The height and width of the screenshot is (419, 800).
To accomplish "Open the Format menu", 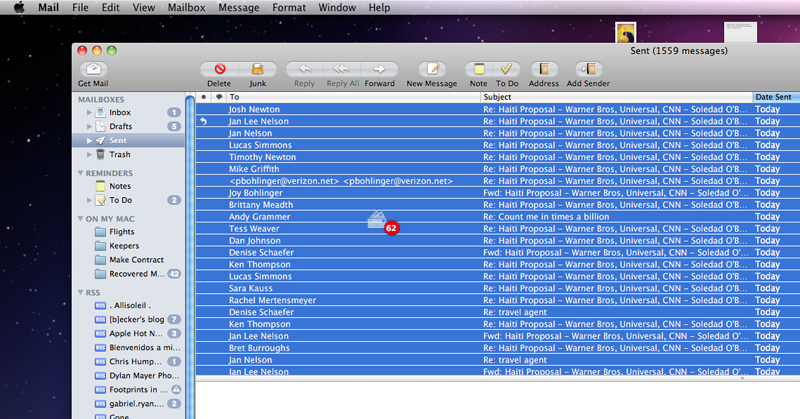I will [x=289, y=8].
